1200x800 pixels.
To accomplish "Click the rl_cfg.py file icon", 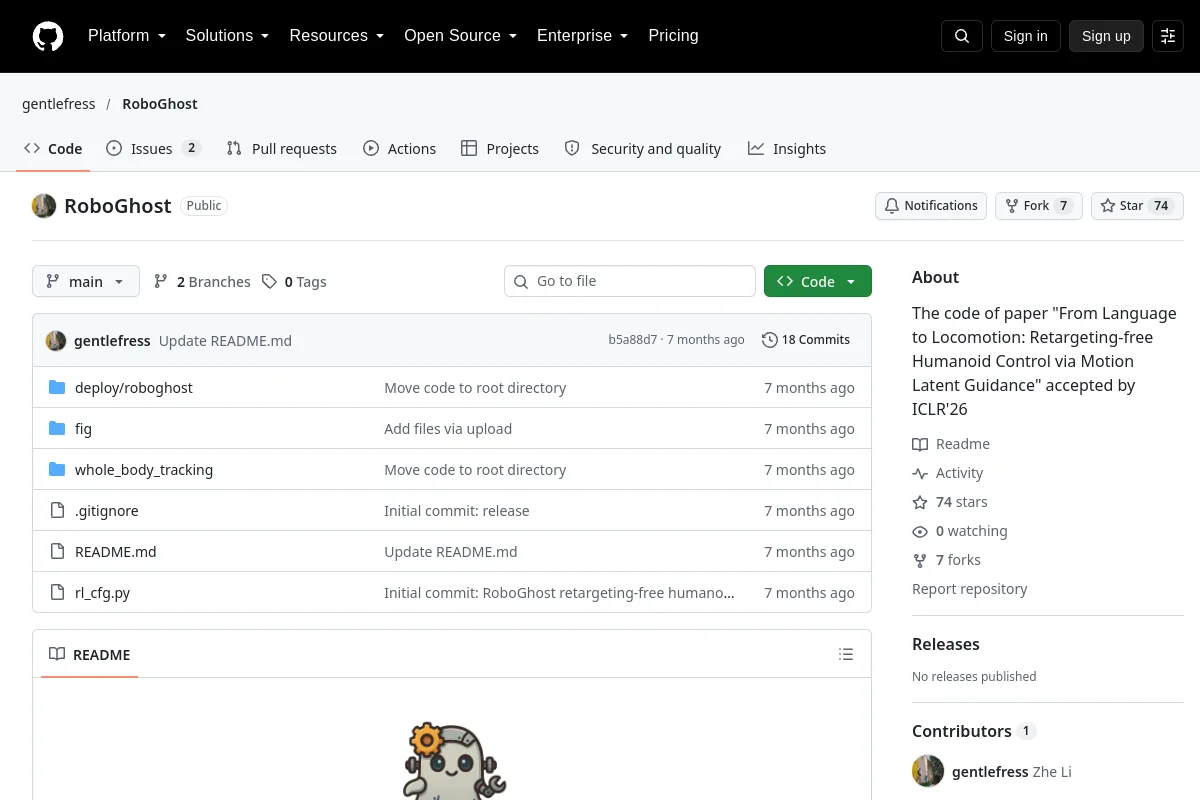I will (57, 593).
